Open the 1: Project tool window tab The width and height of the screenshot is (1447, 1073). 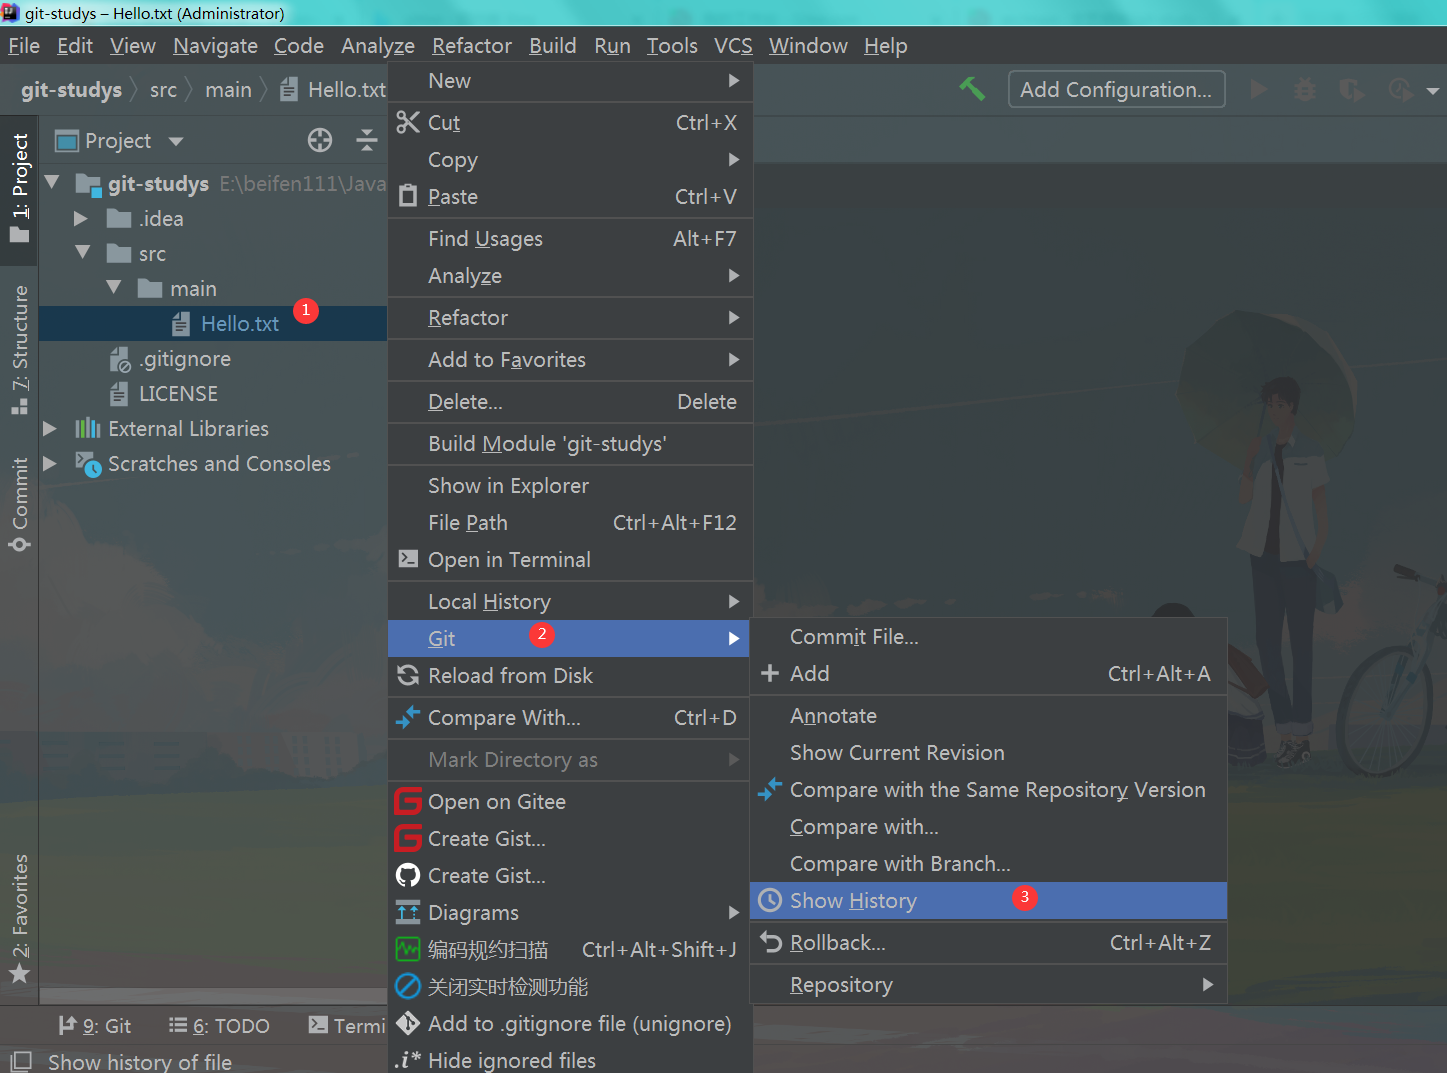coord(20,188)
